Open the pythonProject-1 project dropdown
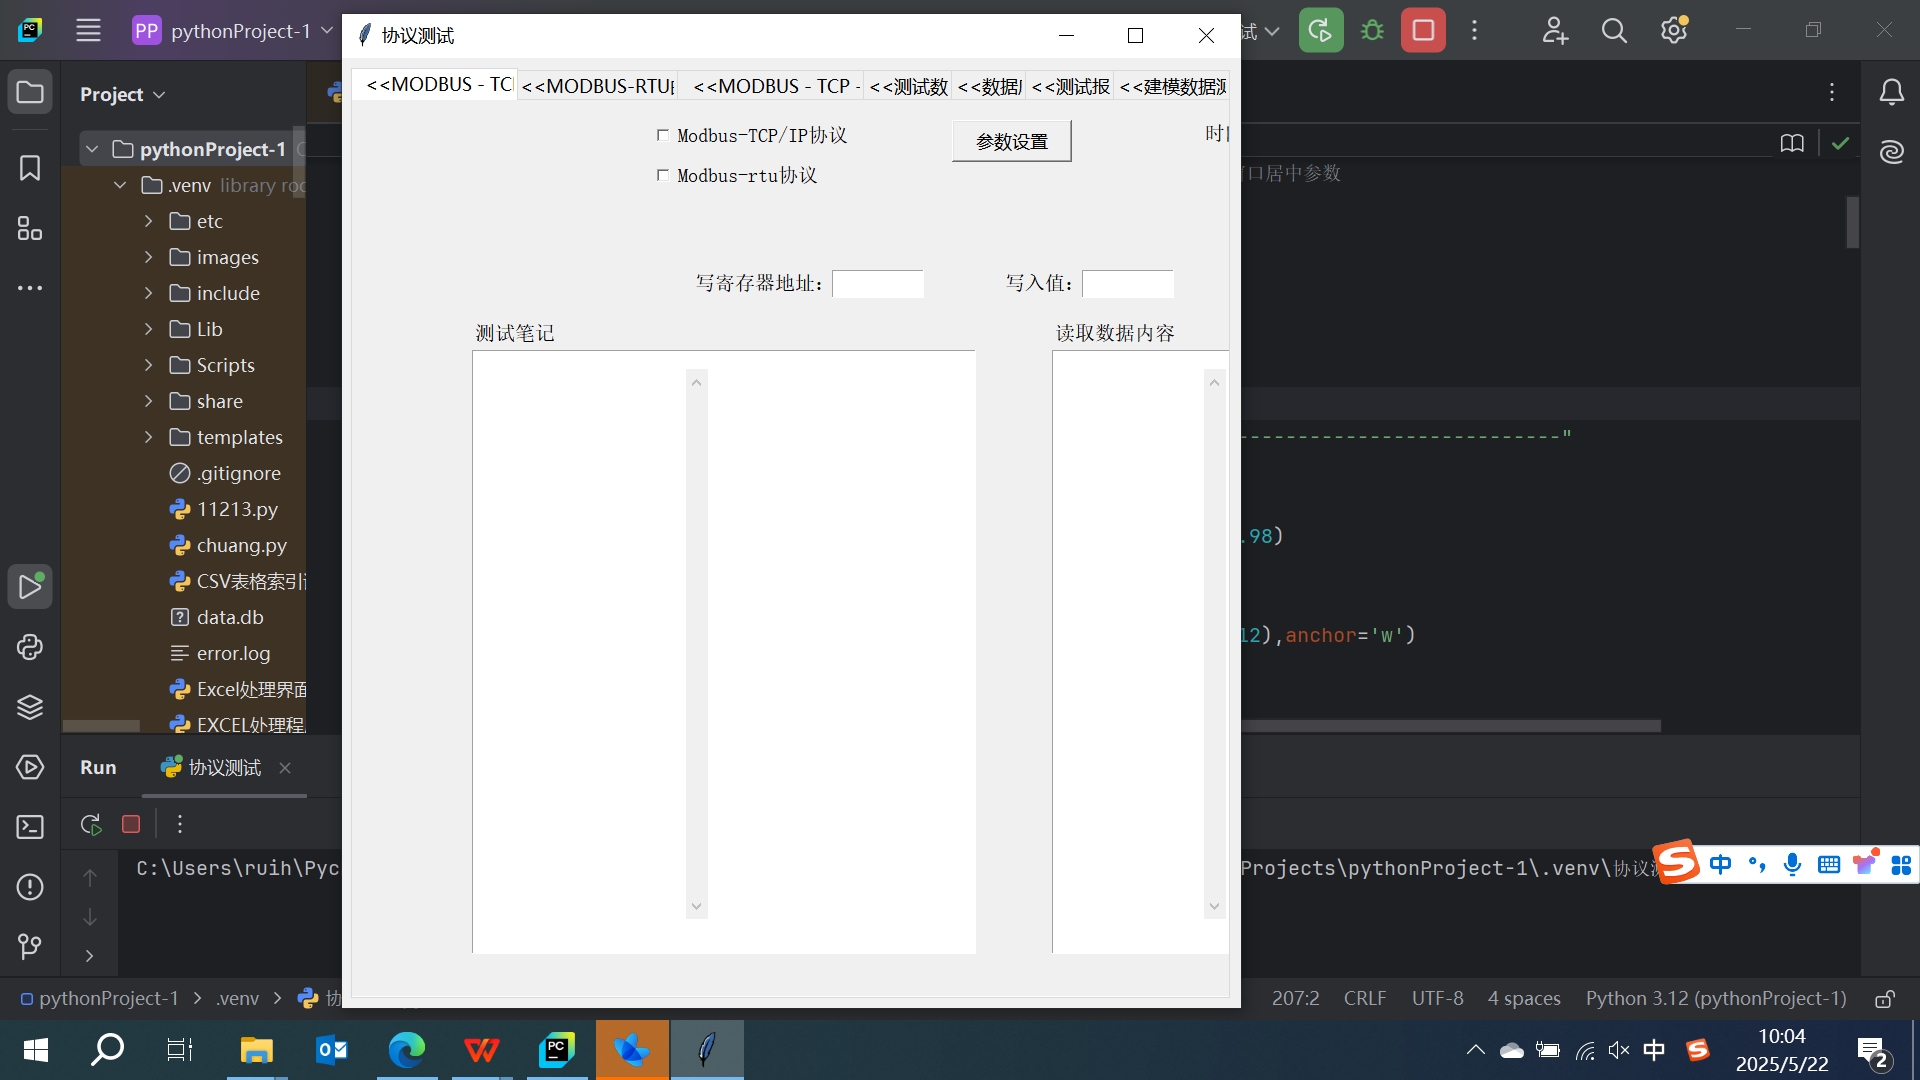 pyautogui.click(x=231, y=30)
